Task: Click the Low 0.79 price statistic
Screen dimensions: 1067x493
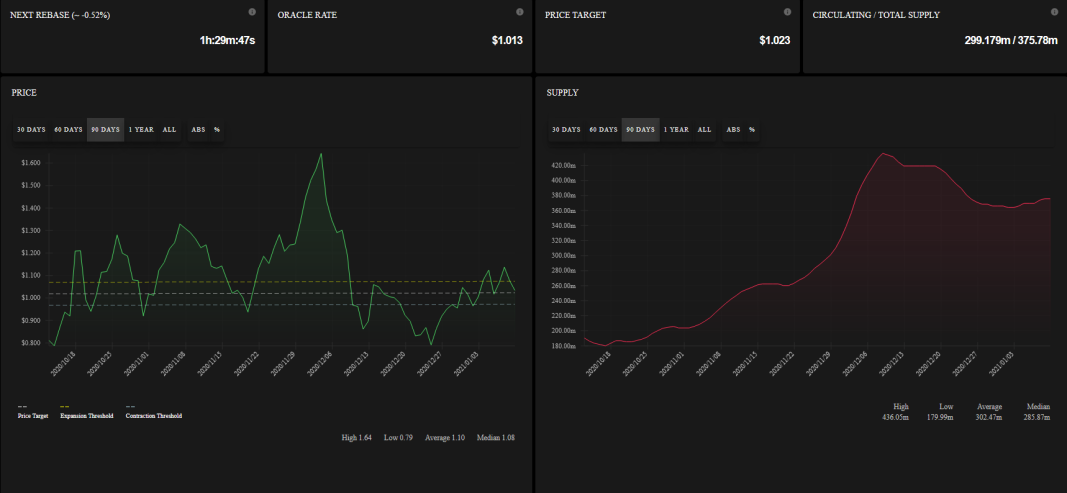Action: [398, 438]
